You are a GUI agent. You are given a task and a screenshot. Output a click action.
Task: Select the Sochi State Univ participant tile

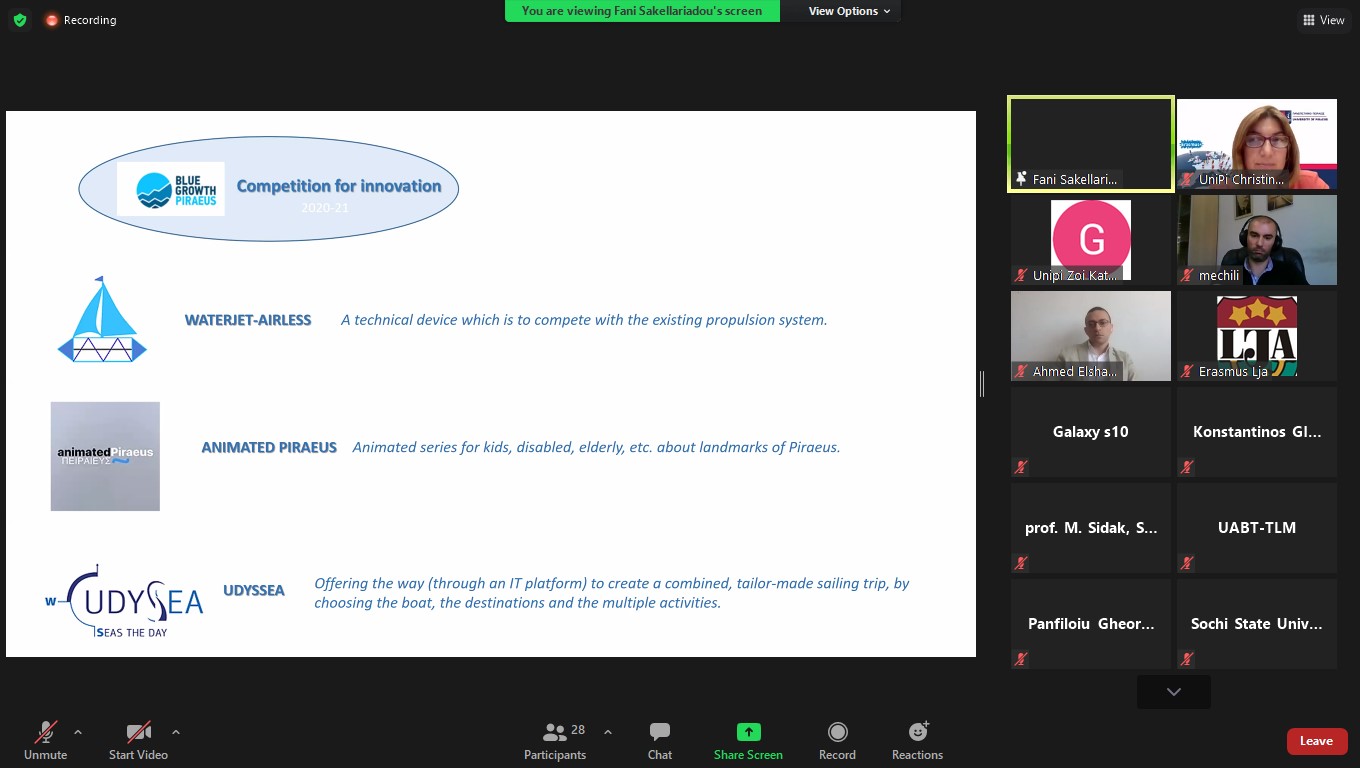pos(1257,624)
